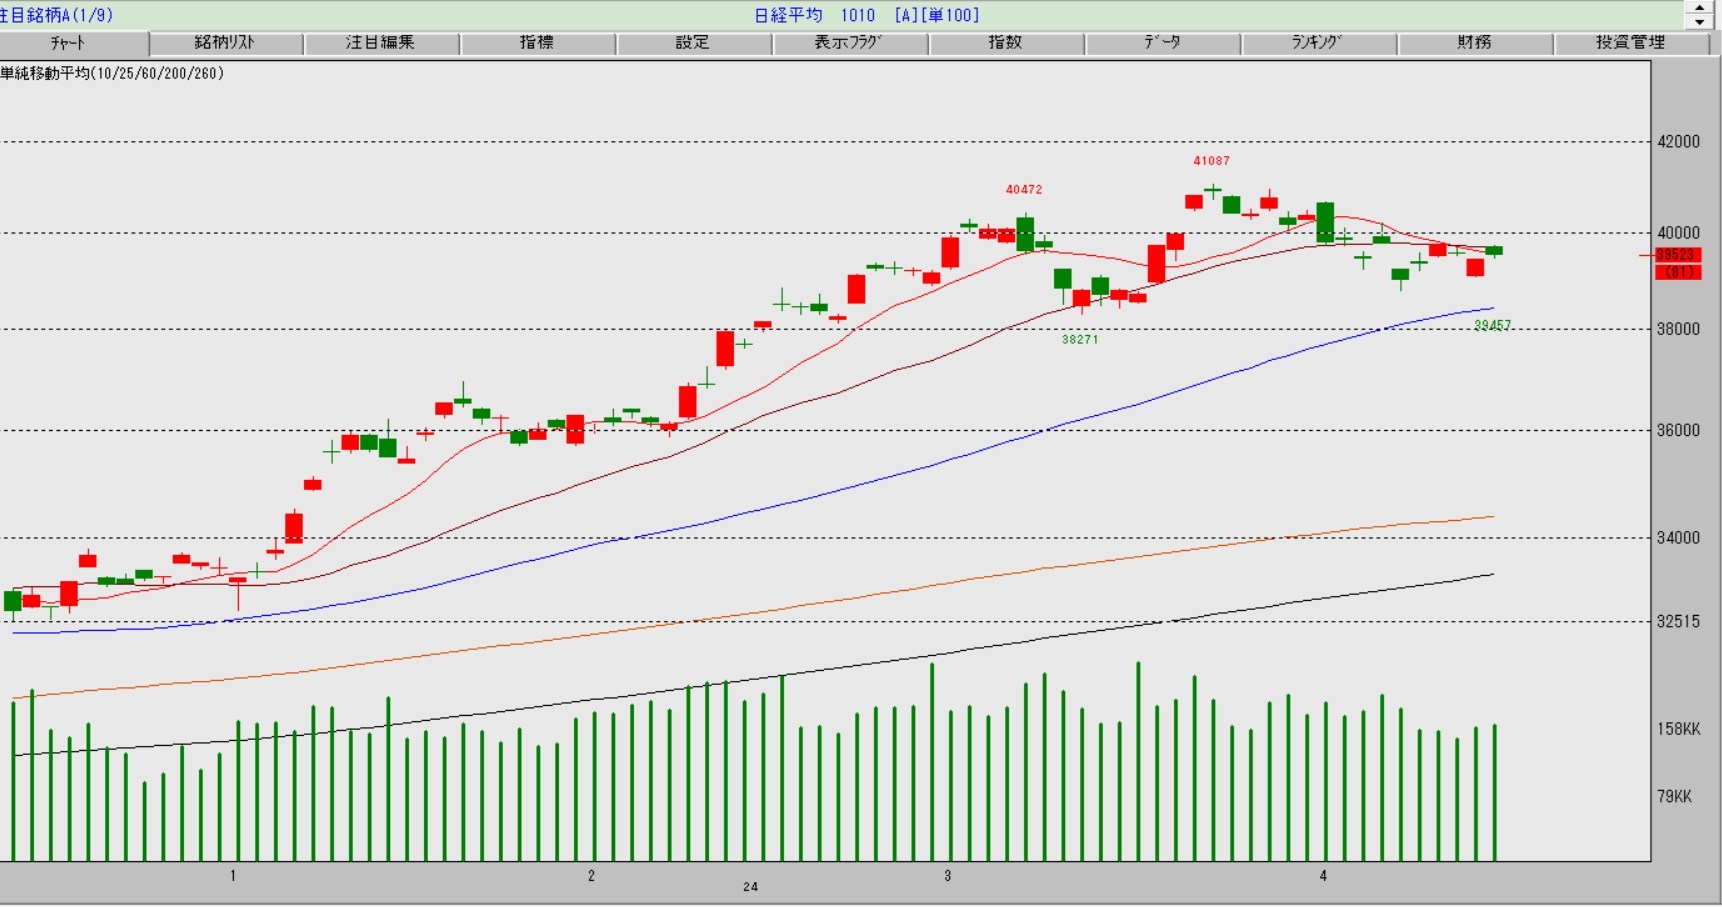Screen dimensions: 1722x907
Task: Click the 34000 price axis label
Action: point(1678,538)
